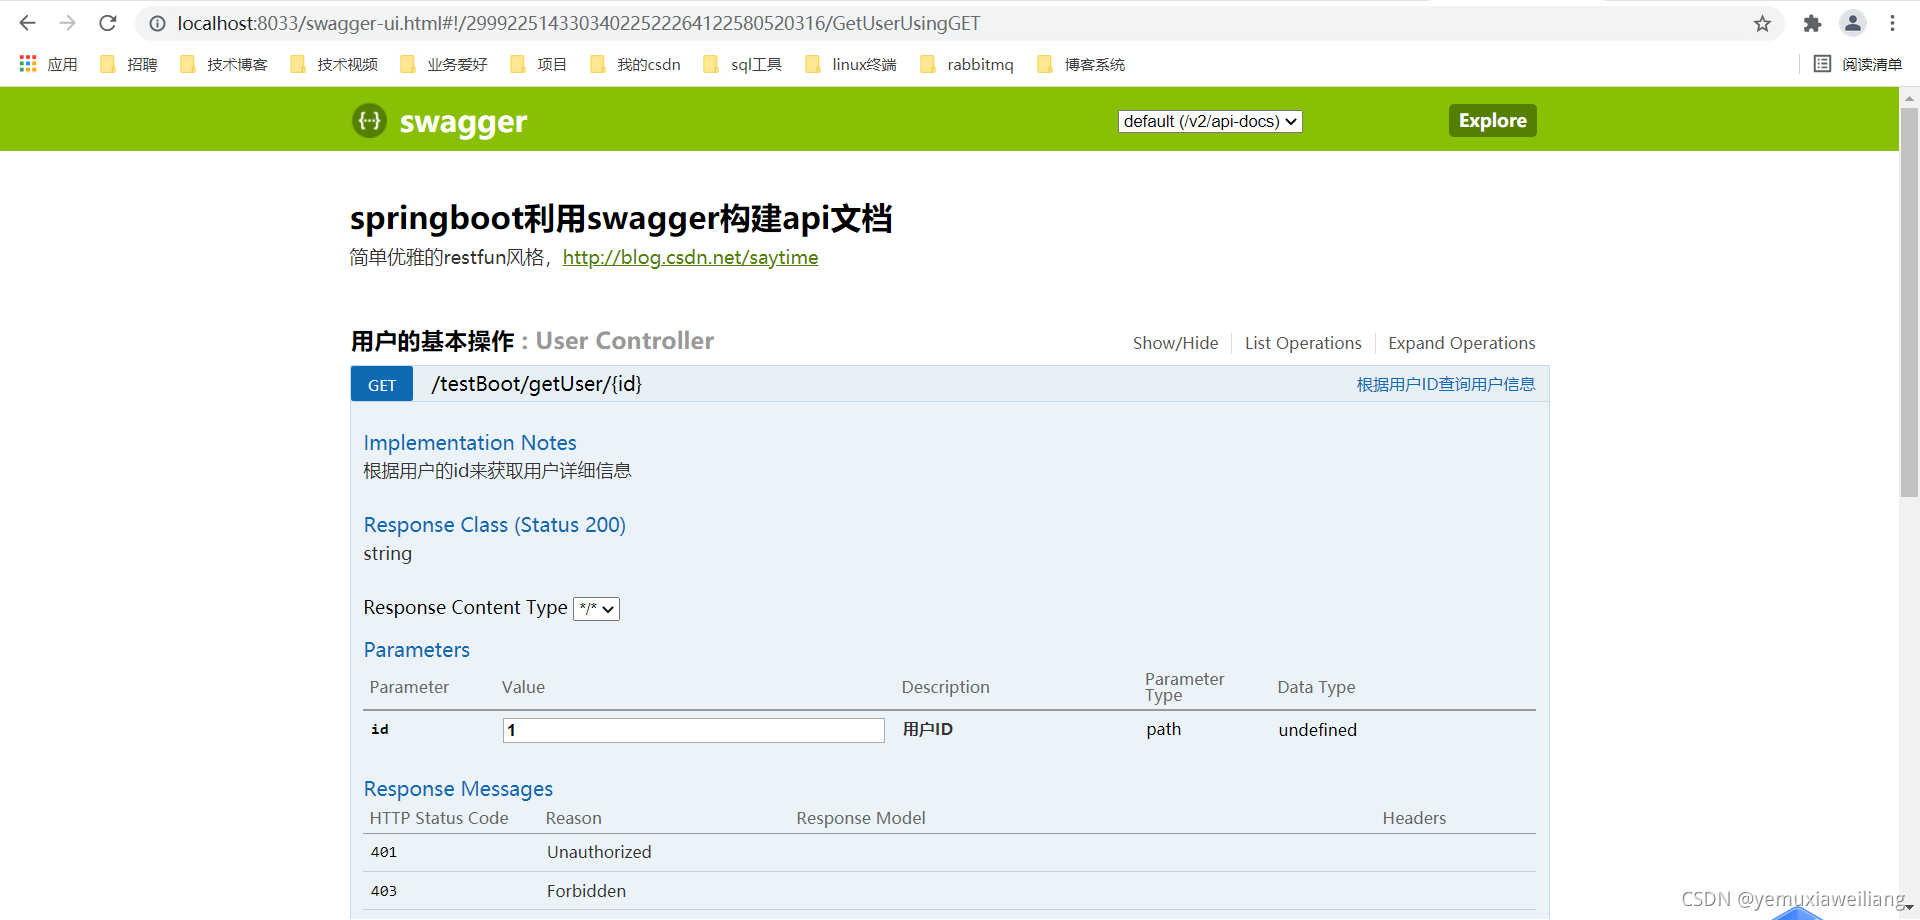The width and height of the screenshot is (1920, 920).
Task: Open the Chrome three-dot menu
Action: click(1892, 23)
